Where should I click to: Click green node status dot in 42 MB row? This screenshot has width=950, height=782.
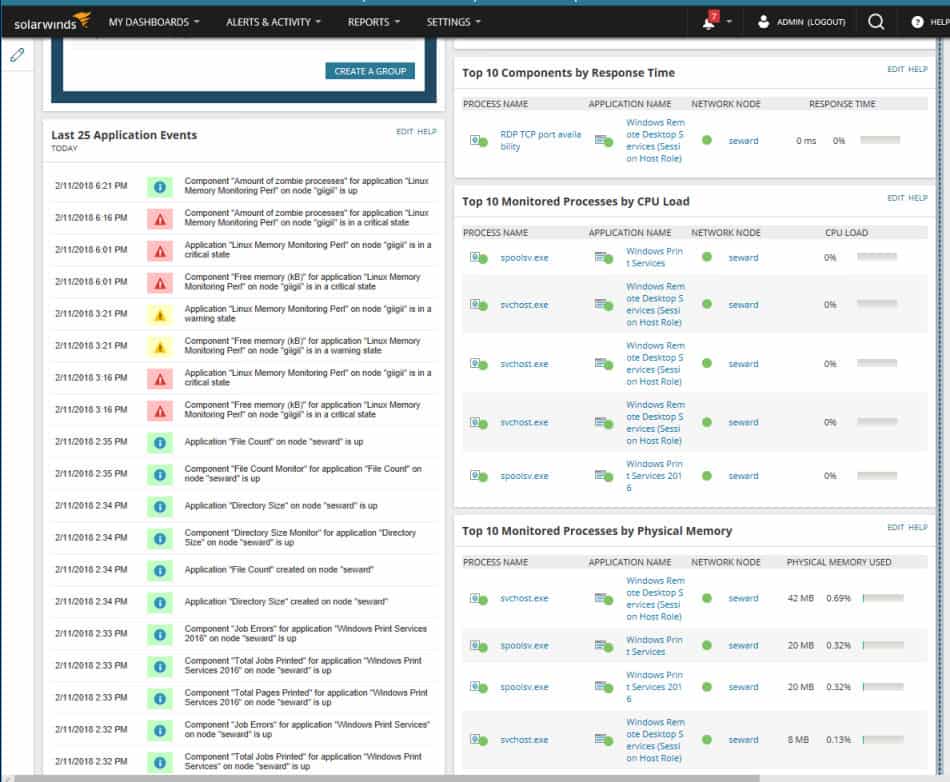click(x=706, y=598)
